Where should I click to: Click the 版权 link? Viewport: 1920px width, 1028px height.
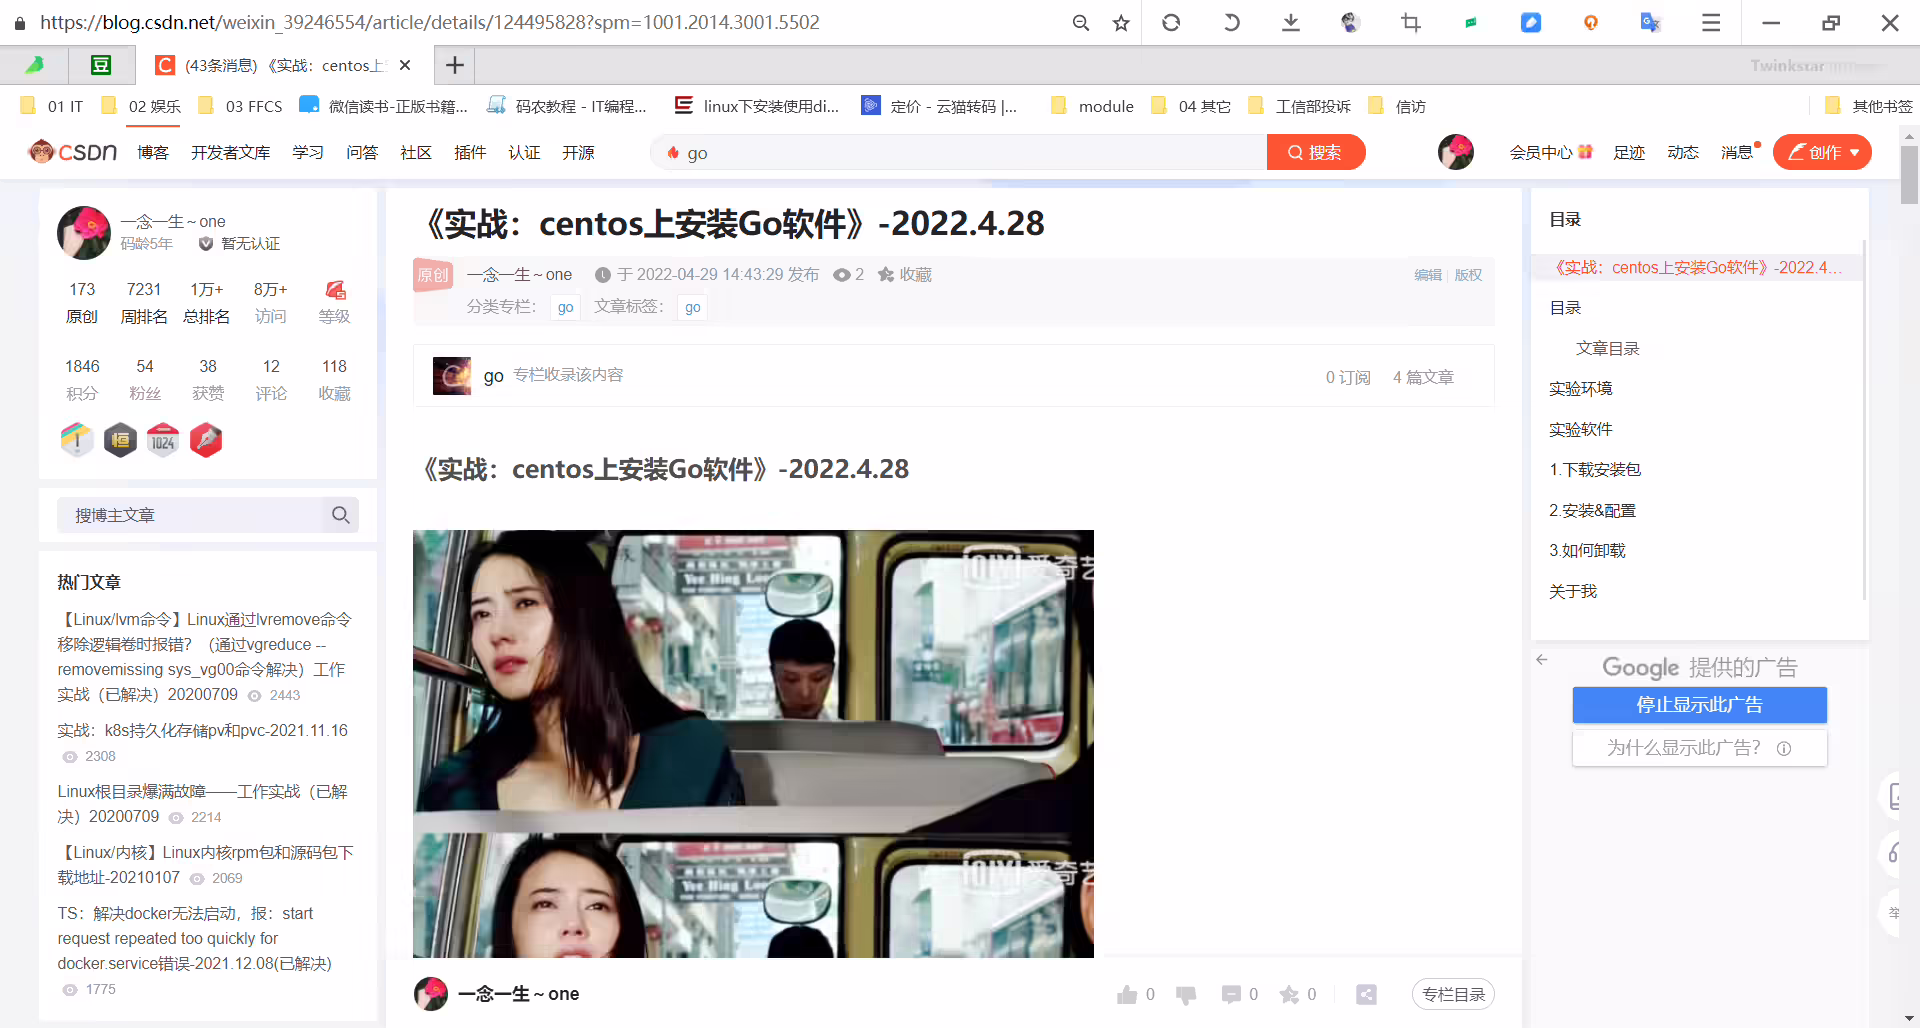tap(1468, 275)
